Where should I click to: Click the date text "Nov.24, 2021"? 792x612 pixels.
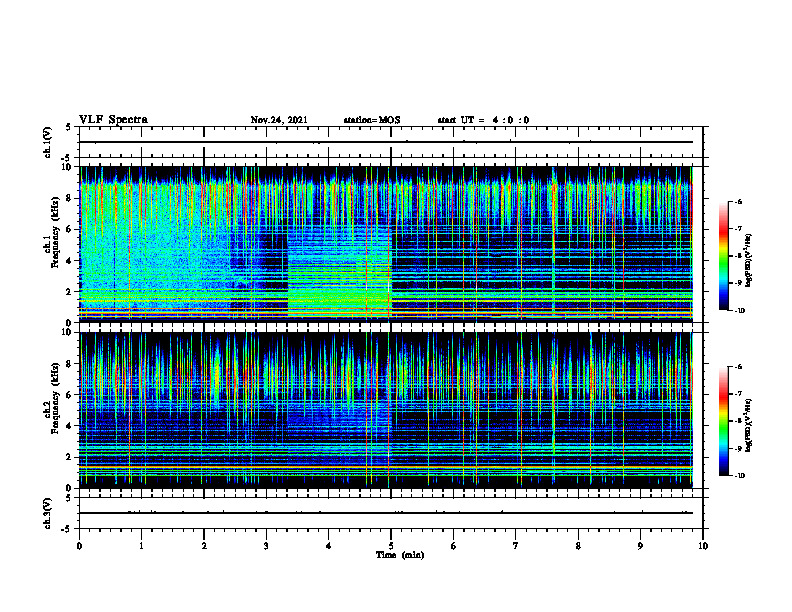[x=279, y=120]
